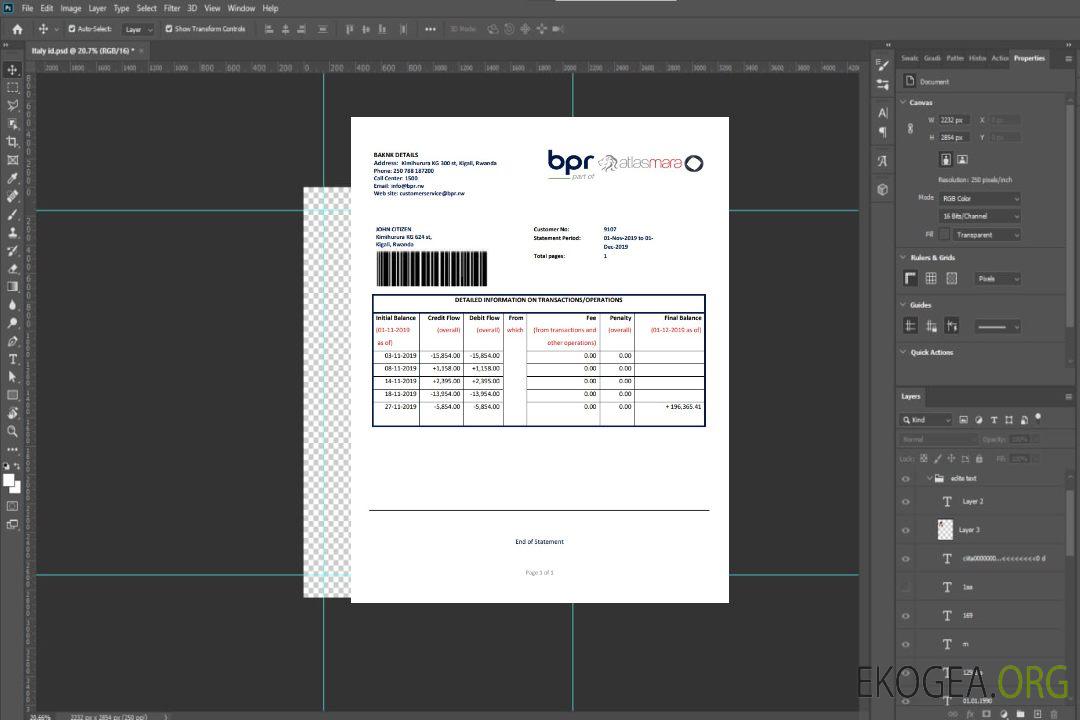Select the Brush tool
Viewport: 1080px width, 720px height.
pyautogui.click(x=12, y=214)
